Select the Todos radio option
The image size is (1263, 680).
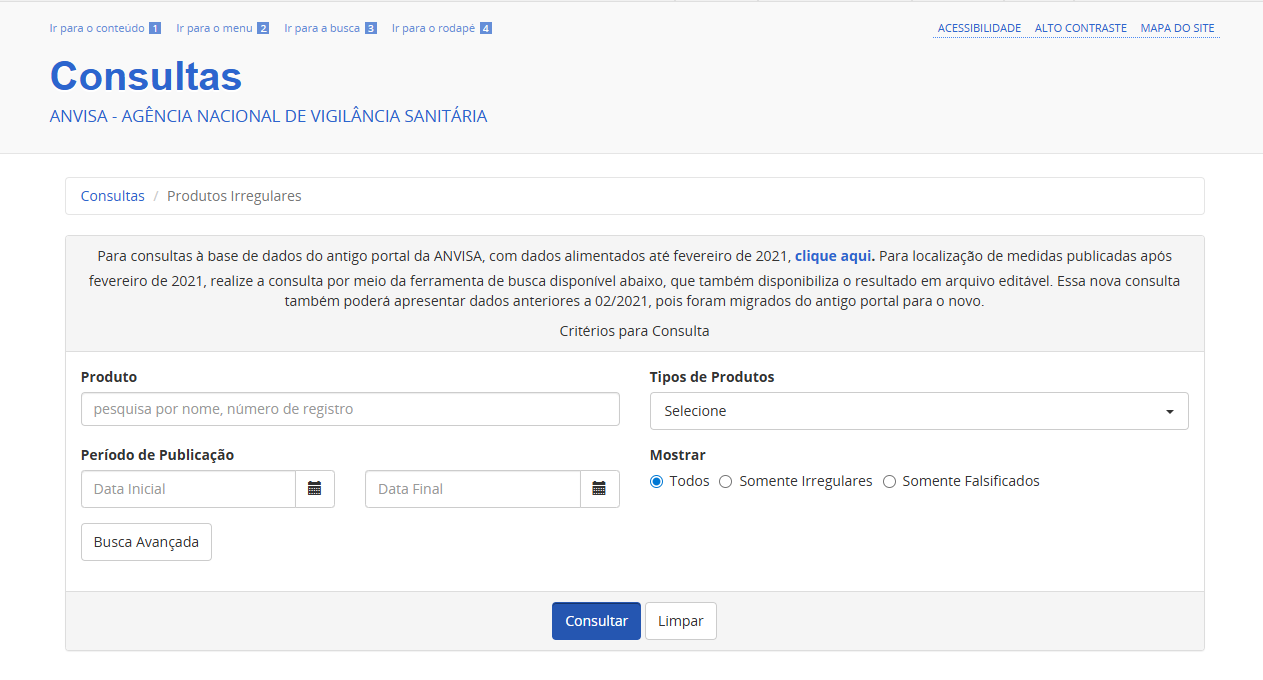click(x=656, y=481)
